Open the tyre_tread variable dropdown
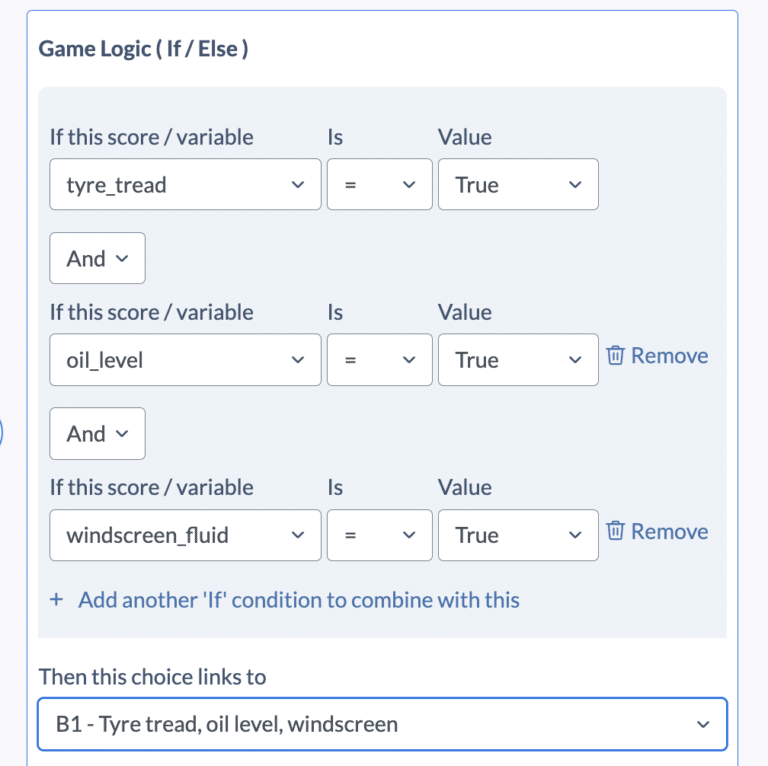The image size is (768, 766). 185,184
